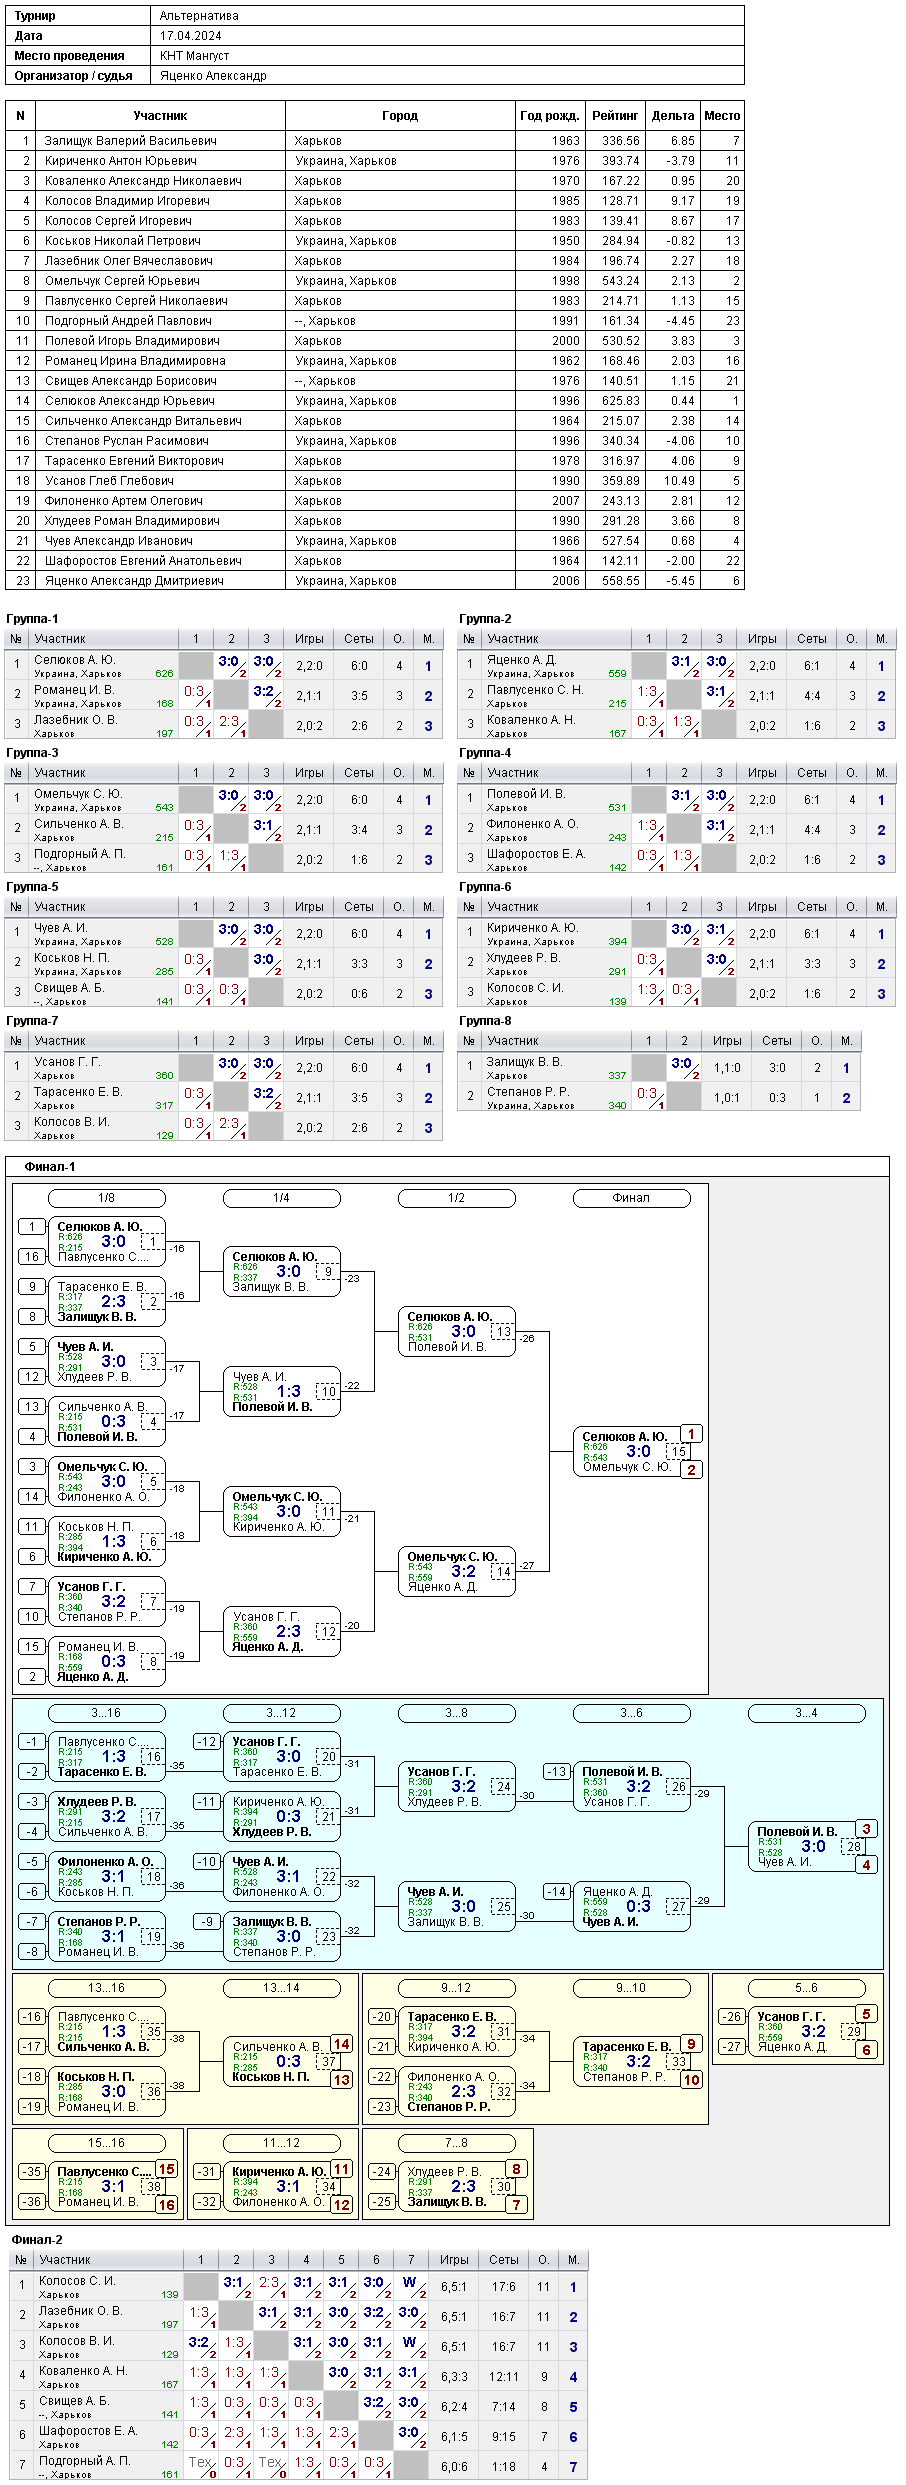Select the 3...16 round label

[106, 1713]
